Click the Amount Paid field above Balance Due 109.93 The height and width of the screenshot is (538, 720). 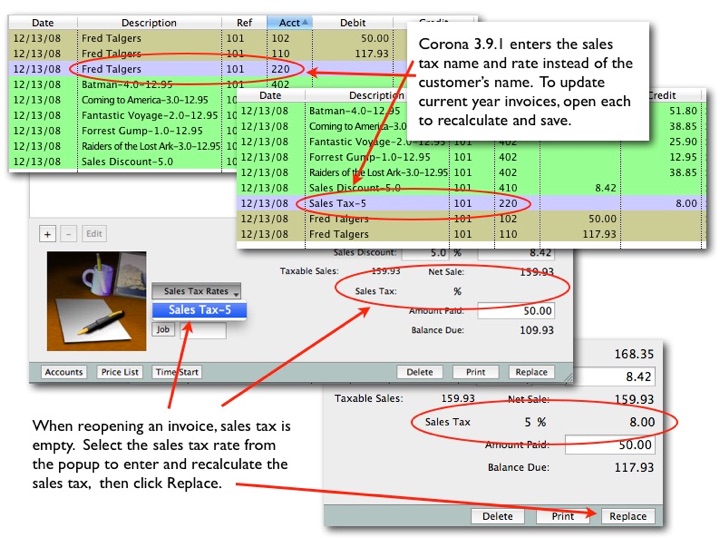[516, 311]
